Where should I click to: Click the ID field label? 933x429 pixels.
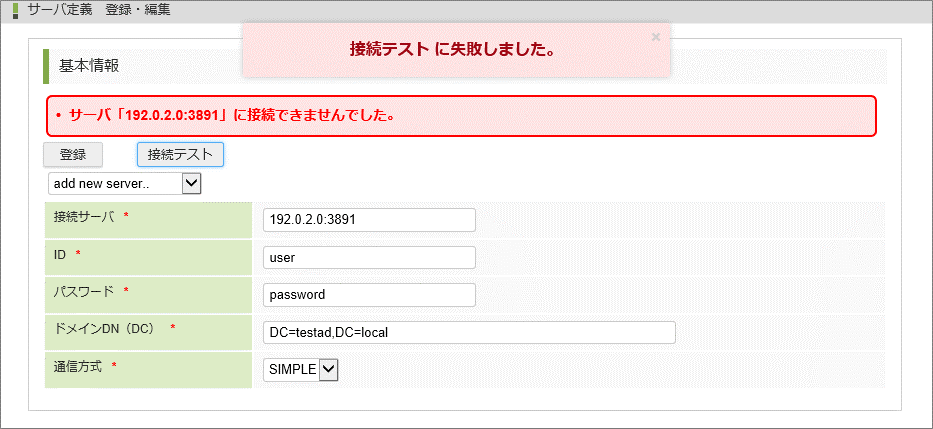(x=60, y=255)
